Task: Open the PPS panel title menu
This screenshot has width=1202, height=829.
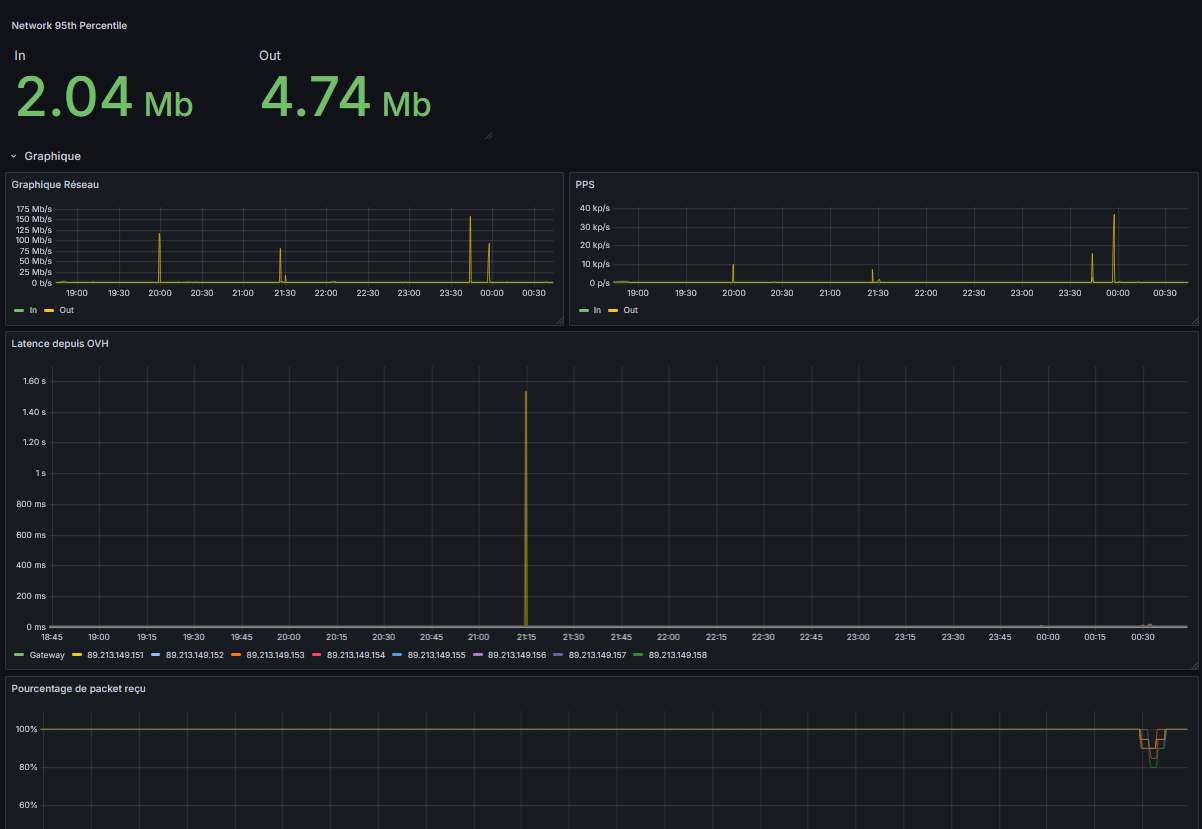Action: pyautogui.click(x=584, y=184)
